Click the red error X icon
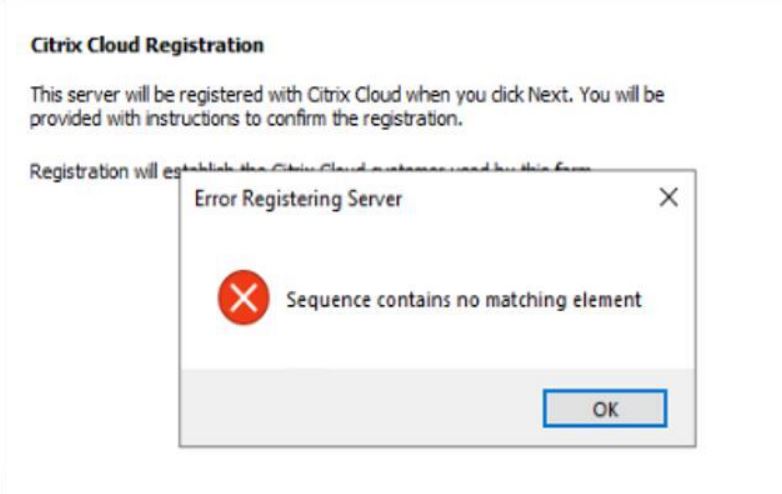The width and height of the screenshot is (782, 494). [243, 298]
